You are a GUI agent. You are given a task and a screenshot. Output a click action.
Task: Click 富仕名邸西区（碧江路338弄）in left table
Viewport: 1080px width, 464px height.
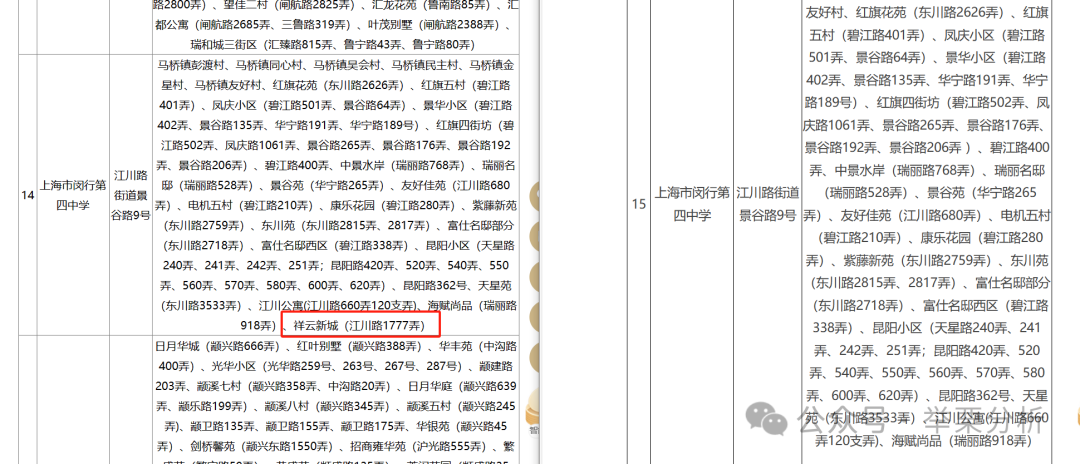334,246
